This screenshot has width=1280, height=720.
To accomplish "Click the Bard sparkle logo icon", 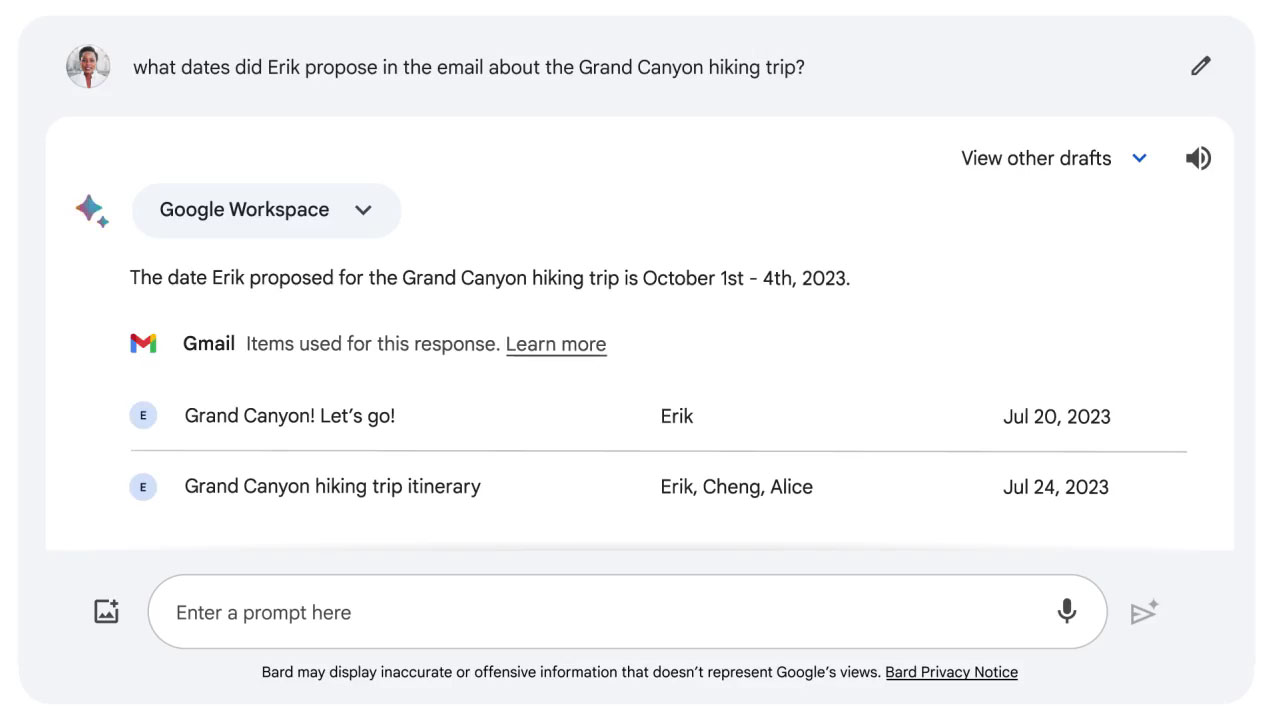I will (92, 210).
